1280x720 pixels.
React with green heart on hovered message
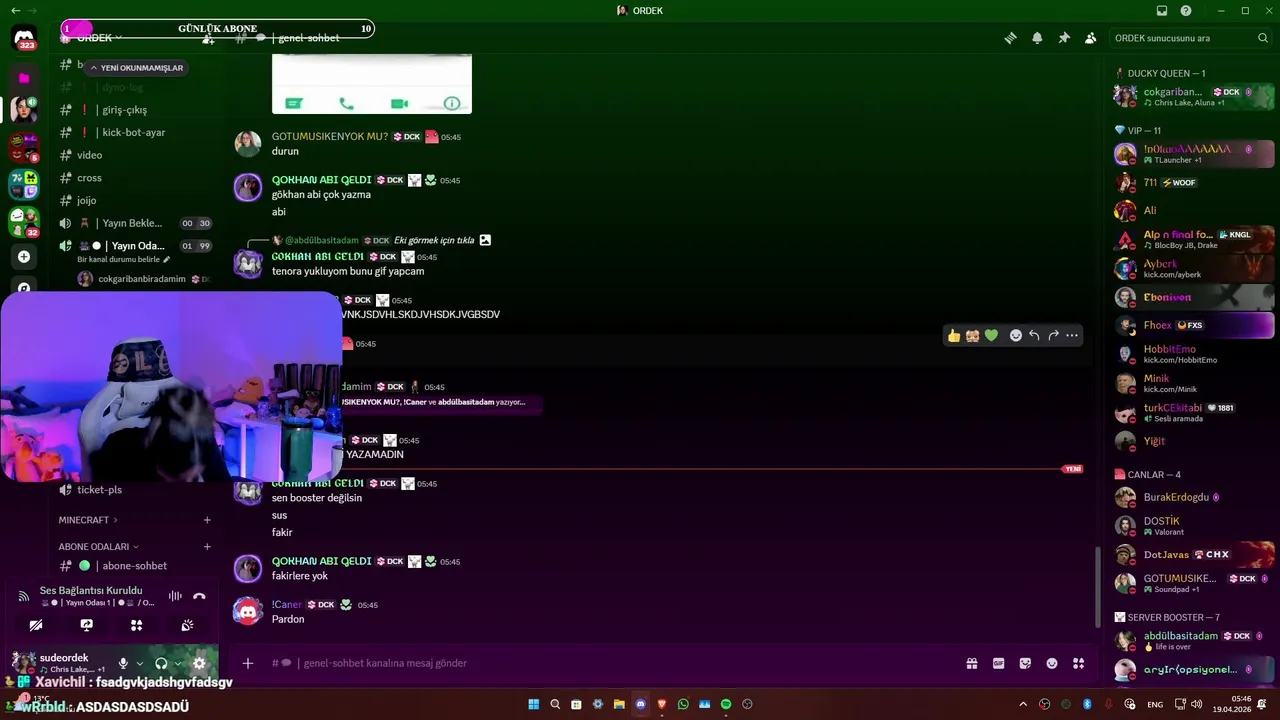tap(991, 335)
